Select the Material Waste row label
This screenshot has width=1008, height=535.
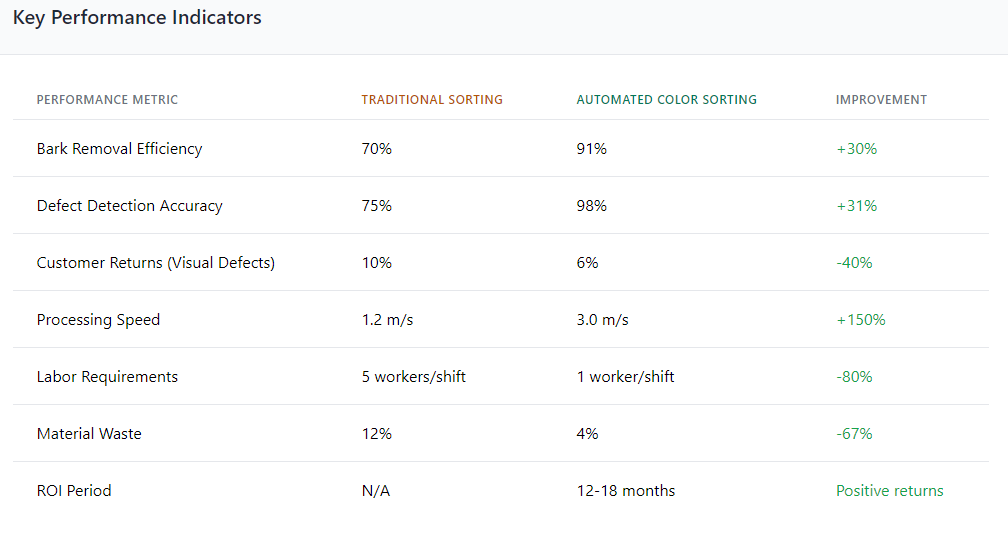click(89, 434)
